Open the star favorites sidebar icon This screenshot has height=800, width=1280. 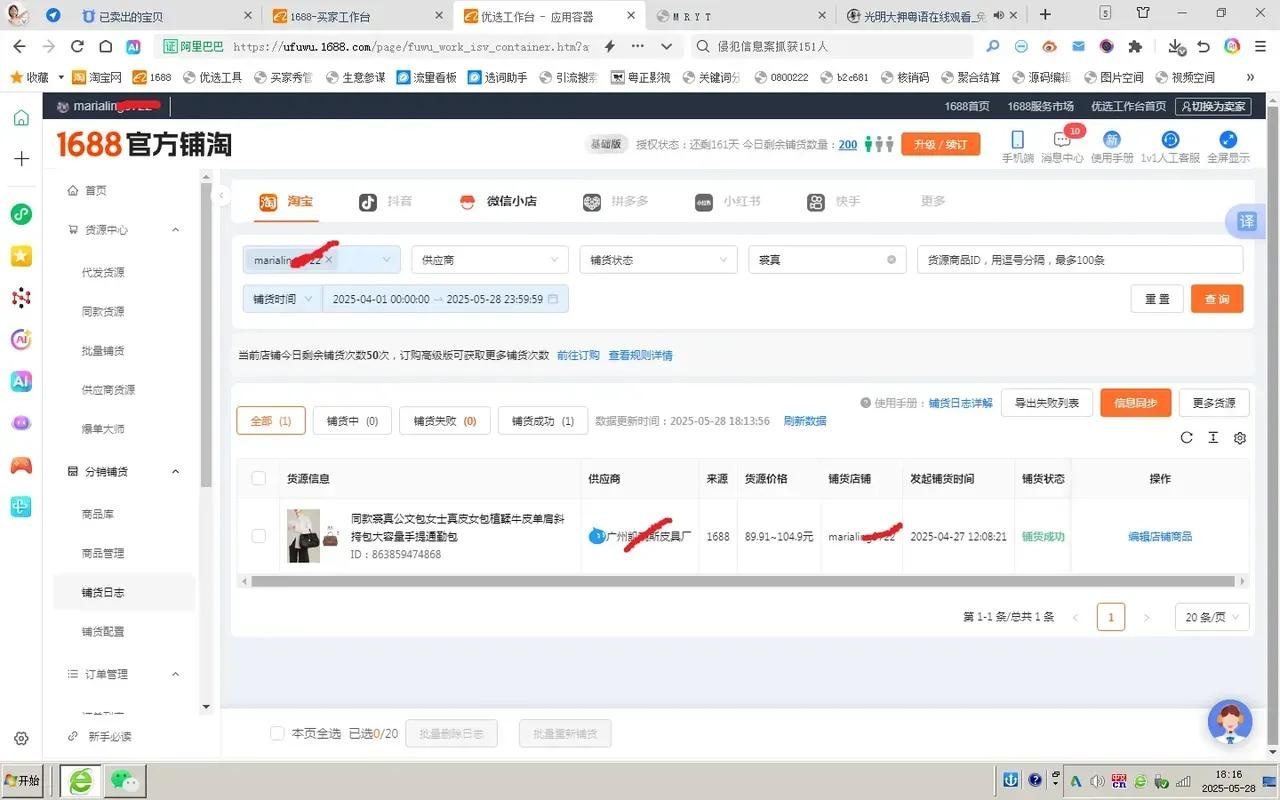point(21,256)
